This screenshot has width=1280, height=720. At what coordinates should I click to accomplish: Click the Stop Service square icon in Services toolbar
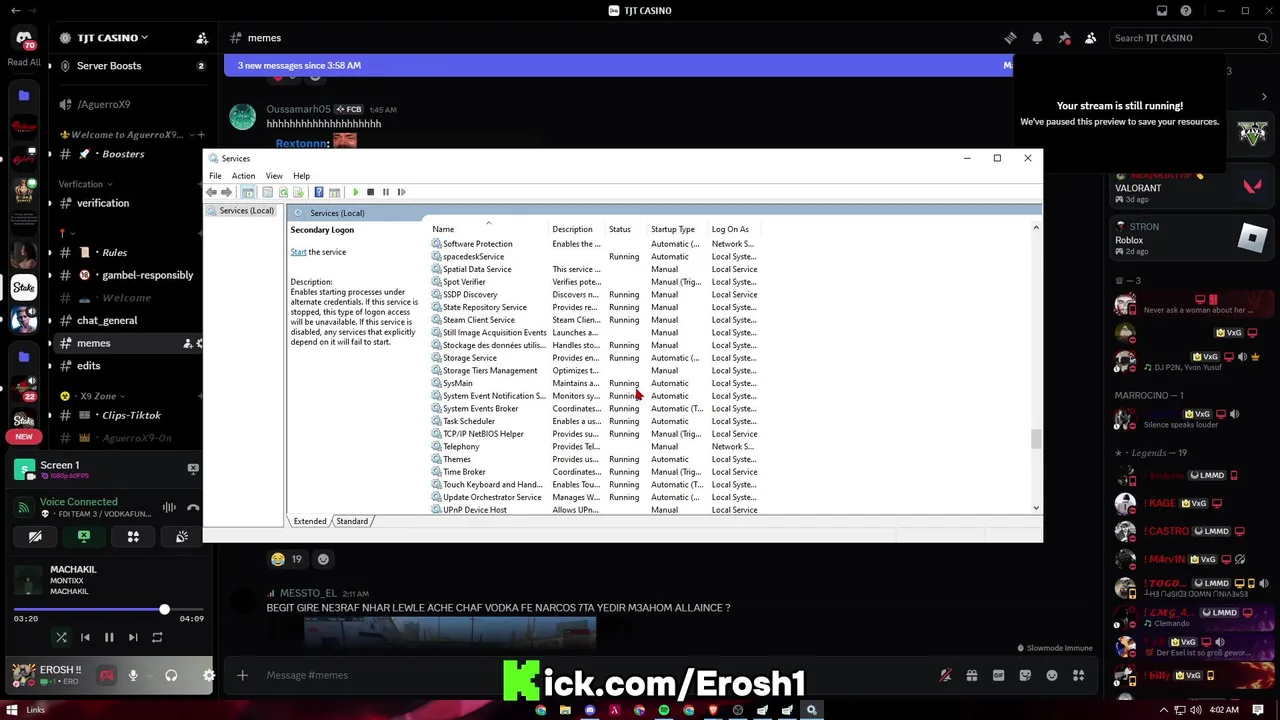coord(370,192)
